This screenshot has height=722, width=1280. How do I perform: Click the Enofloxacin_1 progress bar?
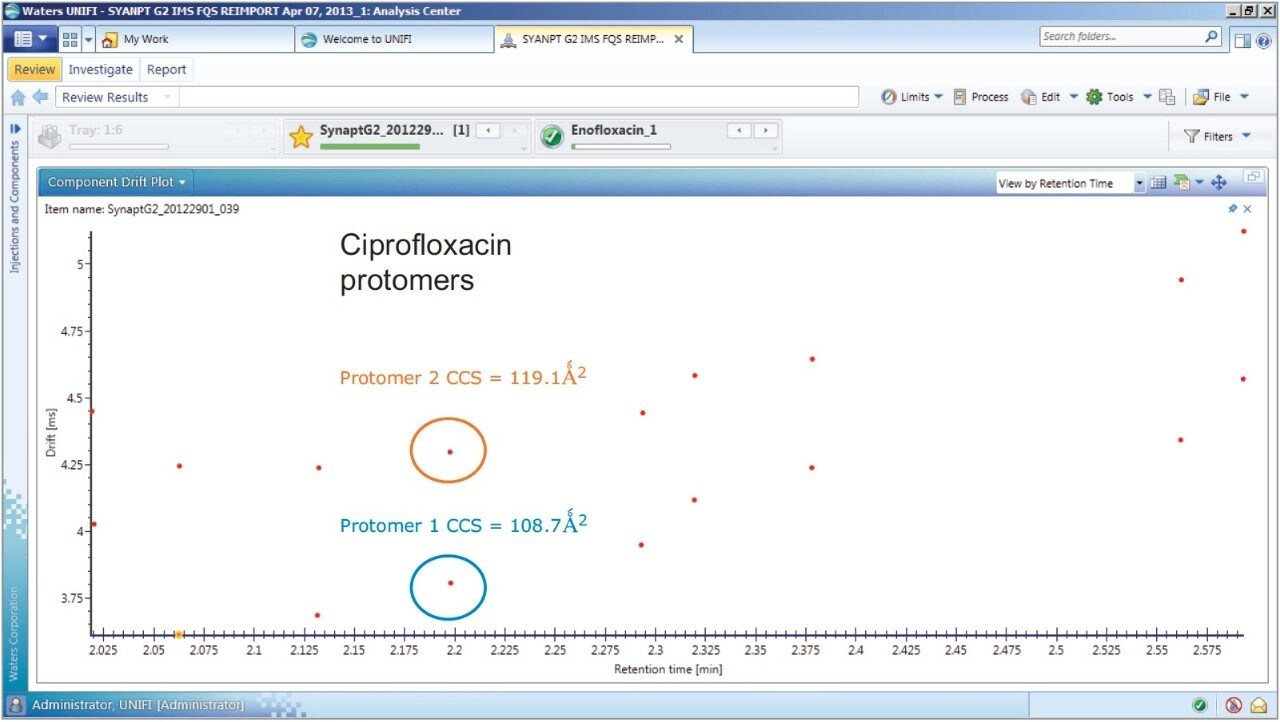tap(621, 147)
